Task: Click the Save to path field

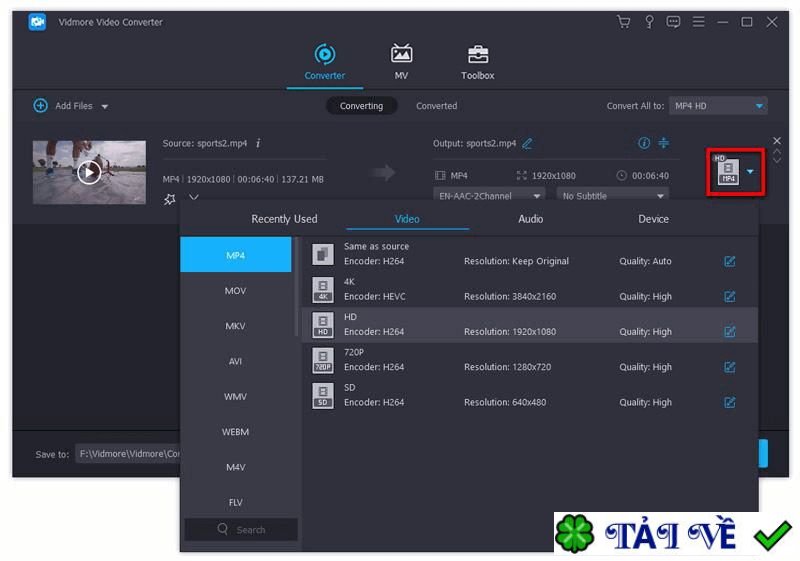Action: [x=128, y=453]
